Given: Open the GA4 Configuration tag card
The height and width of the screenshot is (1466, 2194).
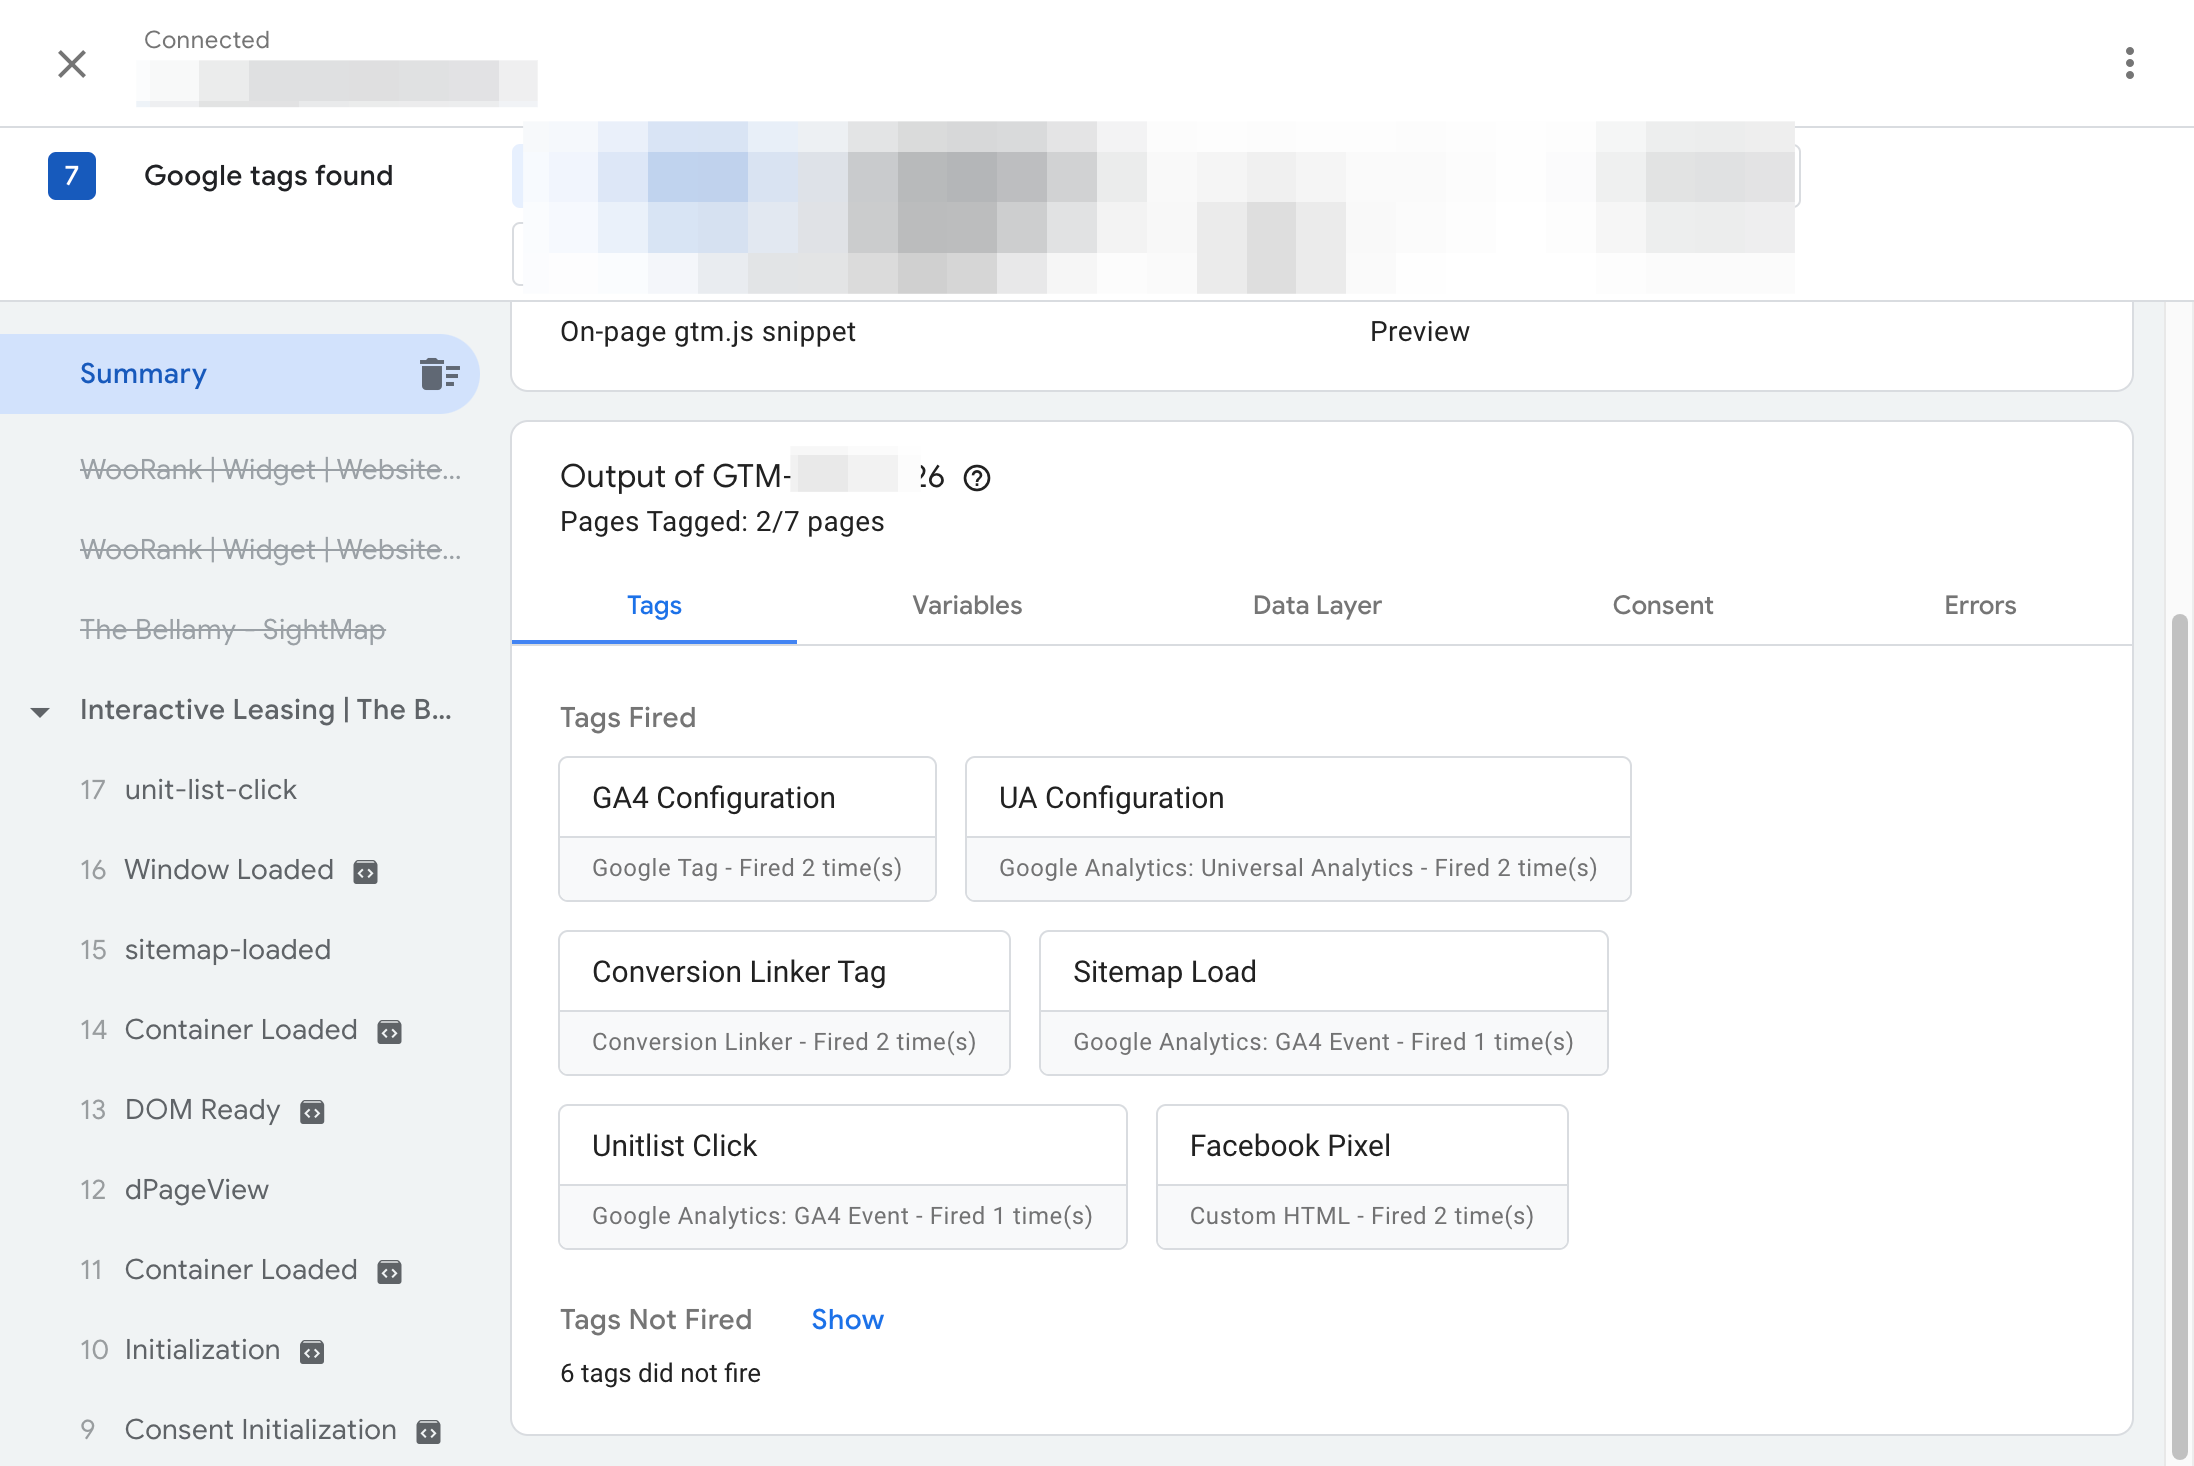Looking at the screenshot, I should click(x=747, y=829).
